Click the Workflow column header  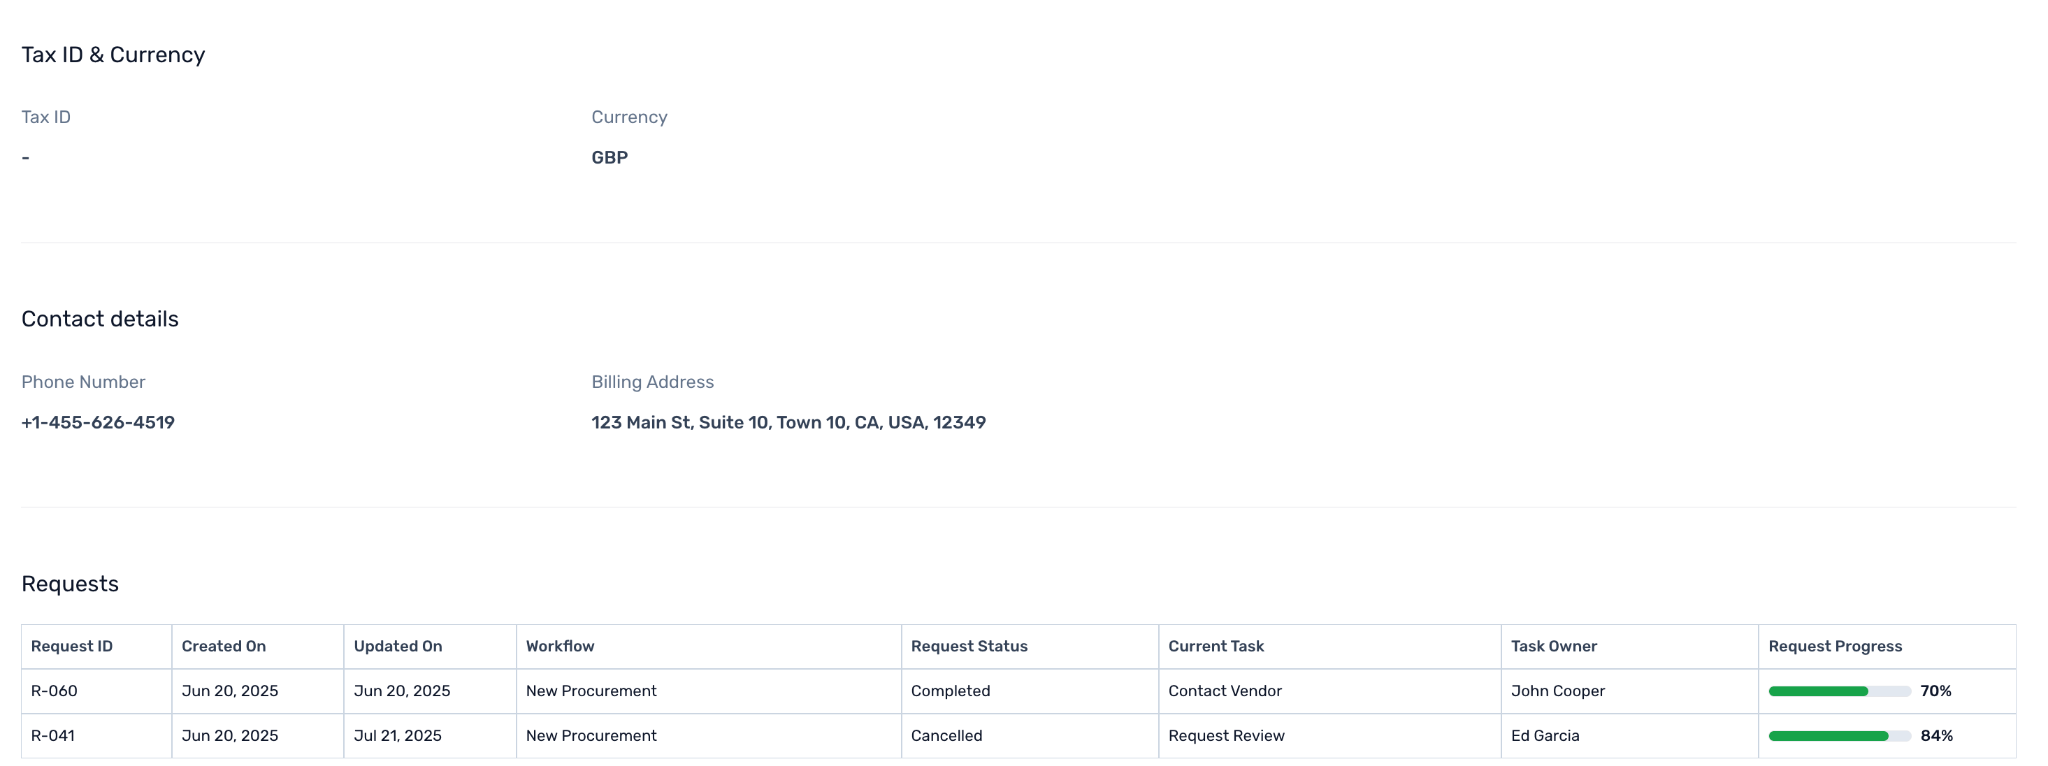[x=709, y=646]
